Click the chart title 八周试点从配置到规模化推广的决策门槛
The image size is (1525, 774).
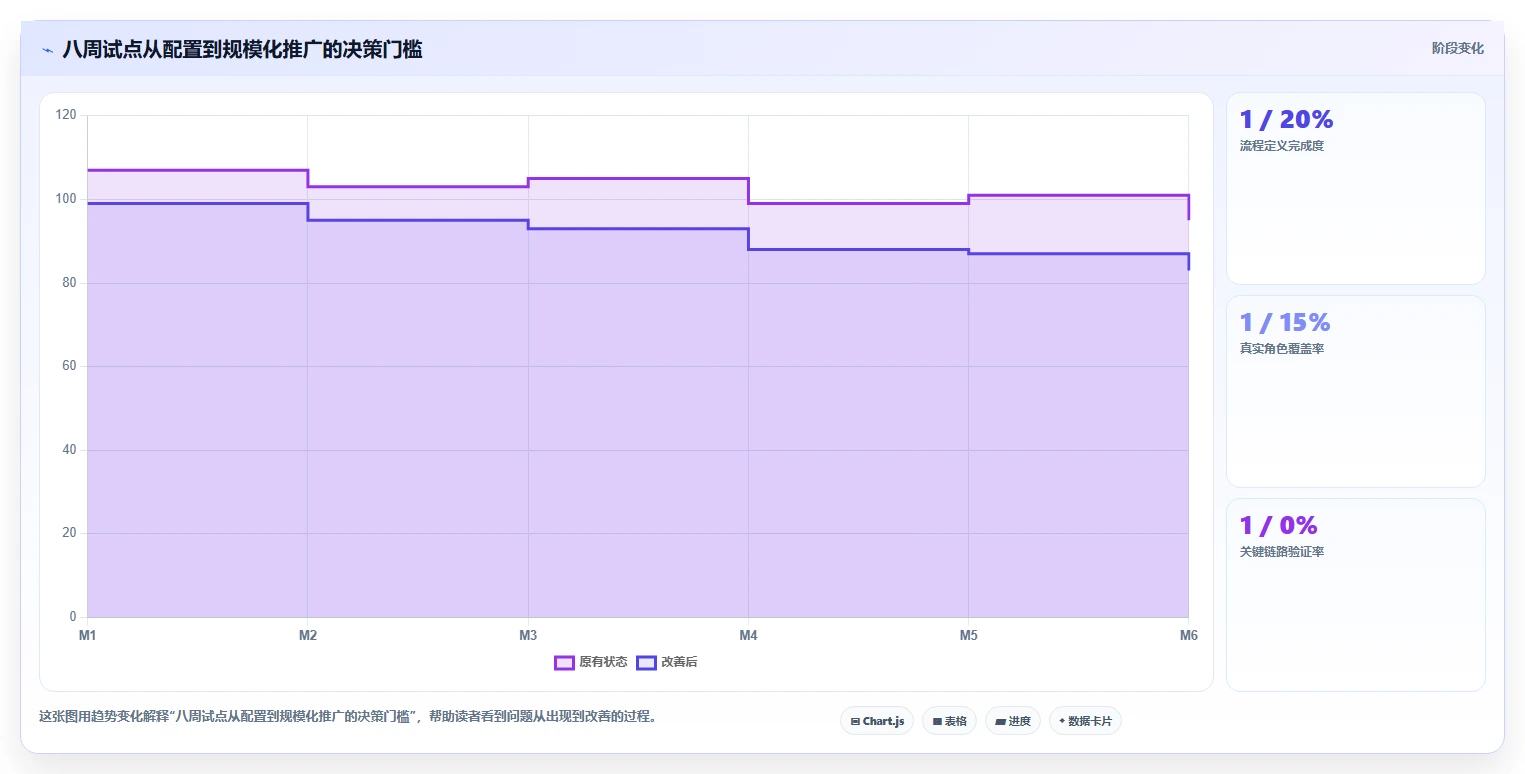pos(242,49)
